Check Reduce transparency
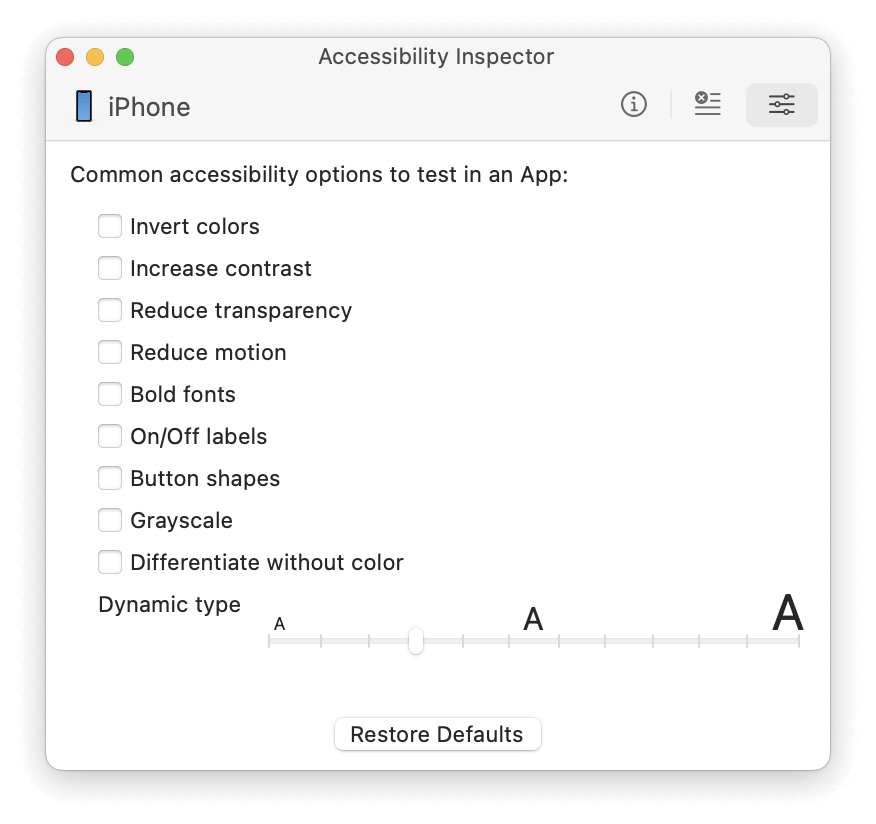Viewport: 876px width, 824px height. (110, 311)
